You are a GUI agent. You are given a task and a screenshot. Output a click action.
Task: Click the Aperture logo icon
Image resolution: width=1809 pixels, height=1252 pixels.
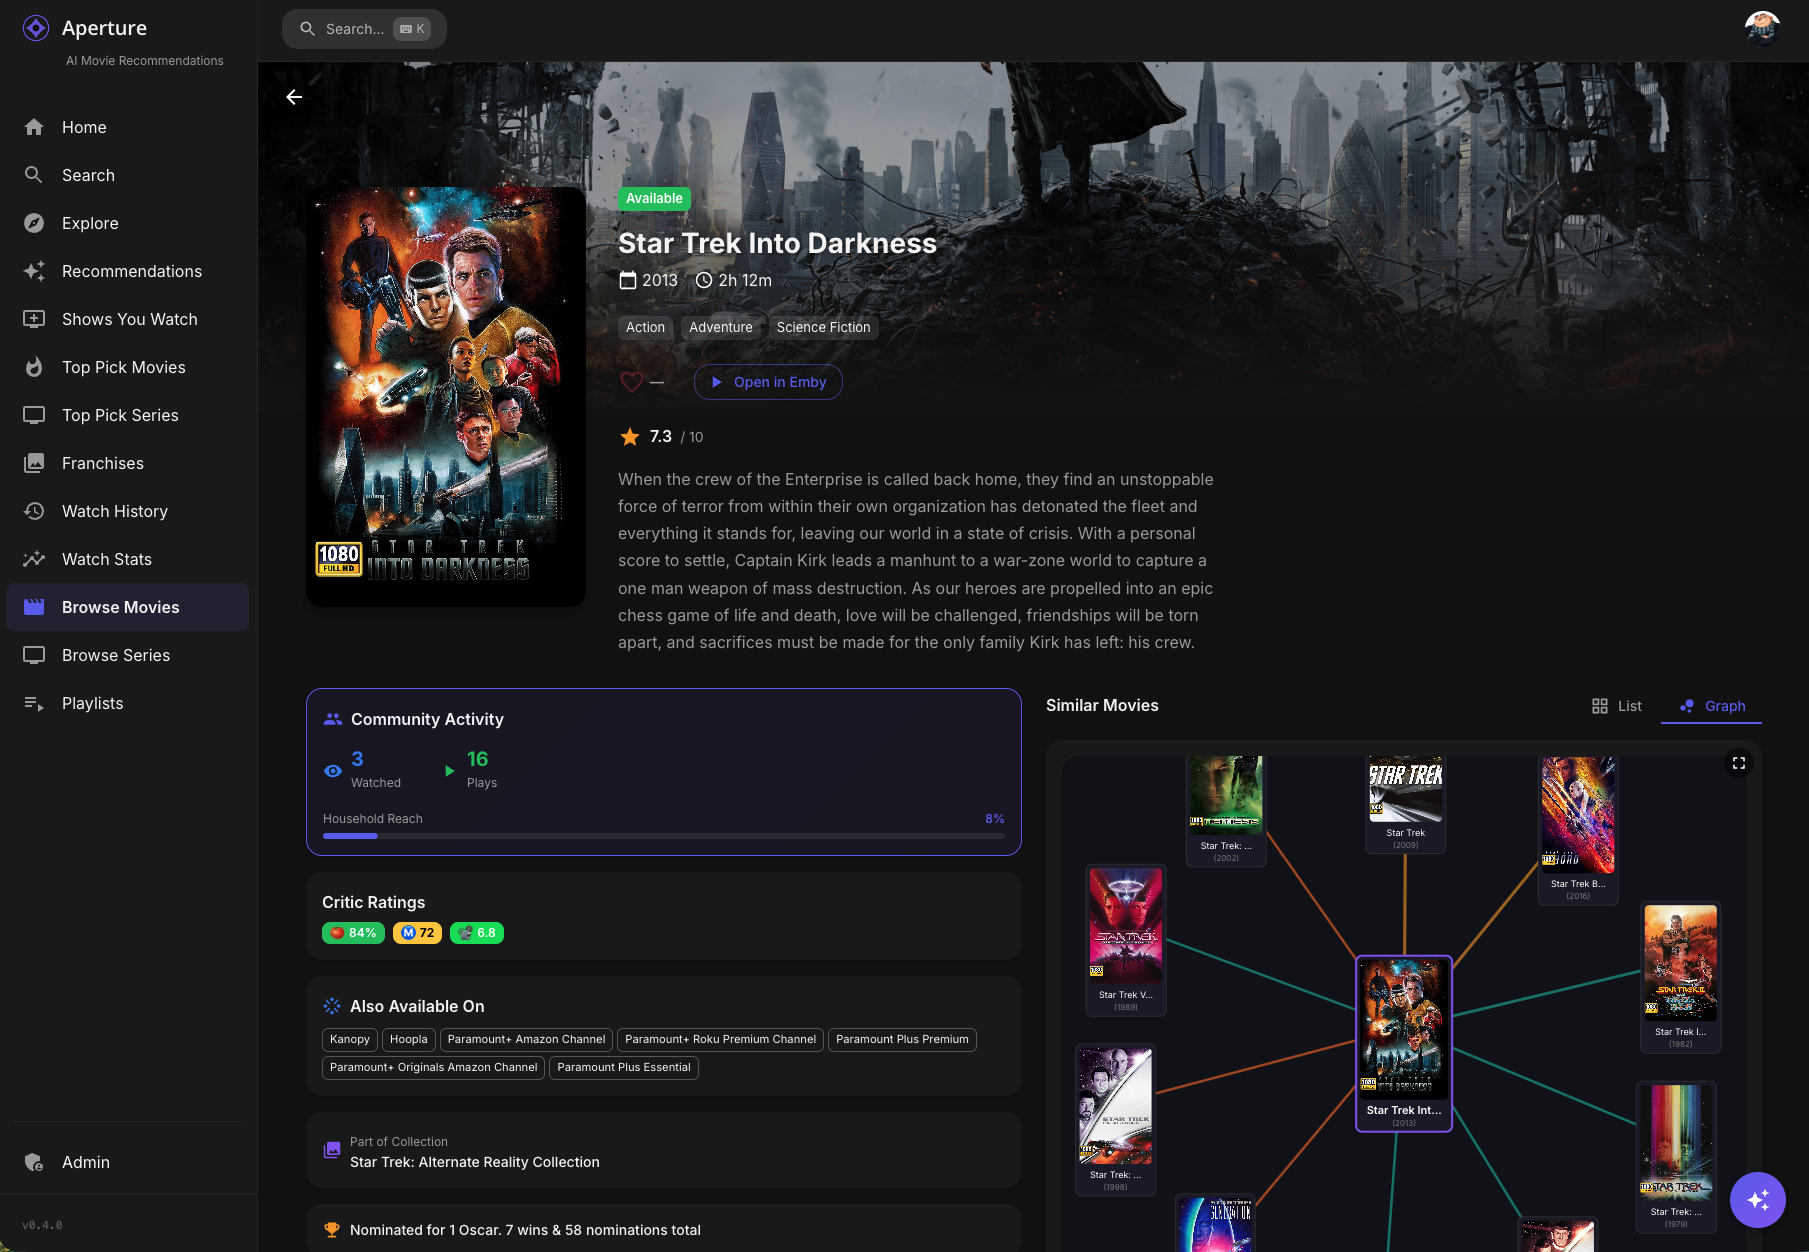pos(36,28)
